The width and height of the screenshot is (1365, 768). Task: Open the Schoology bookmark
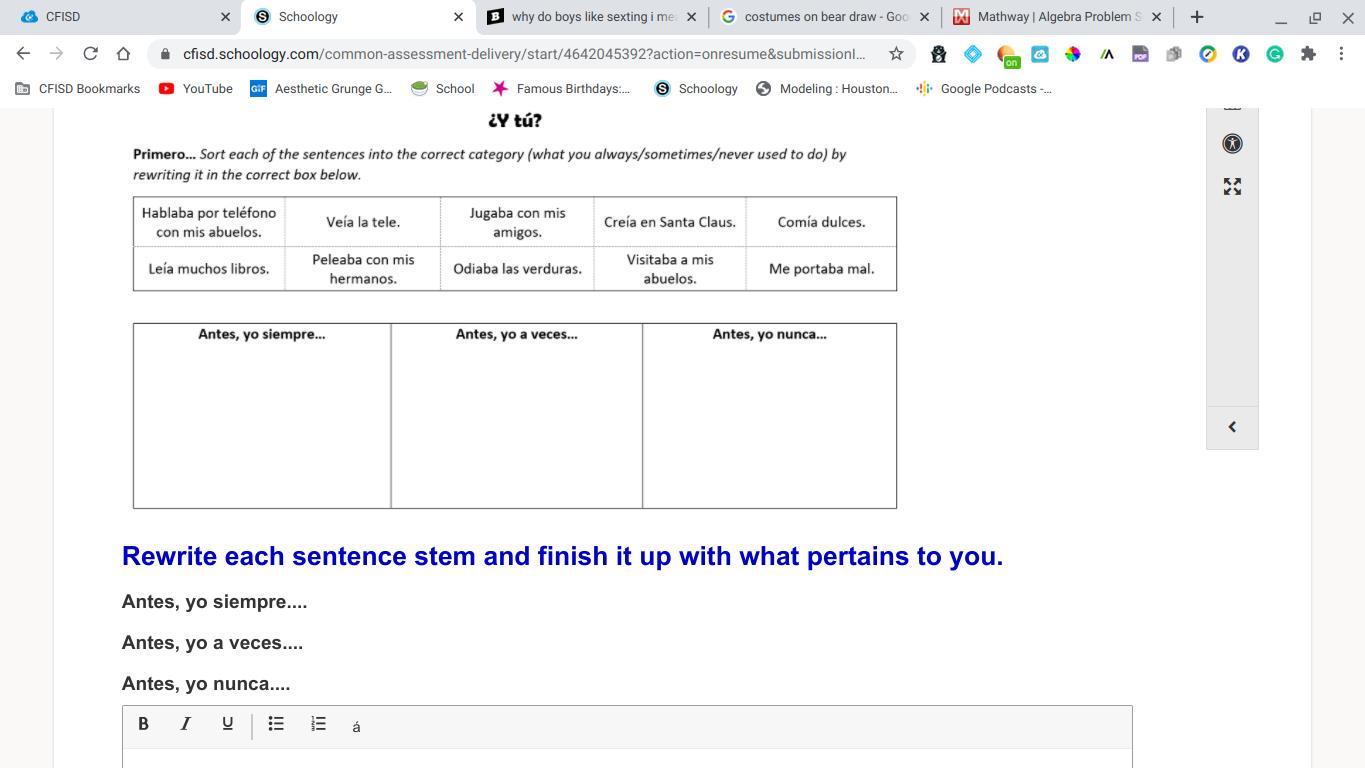click(696, 89)
